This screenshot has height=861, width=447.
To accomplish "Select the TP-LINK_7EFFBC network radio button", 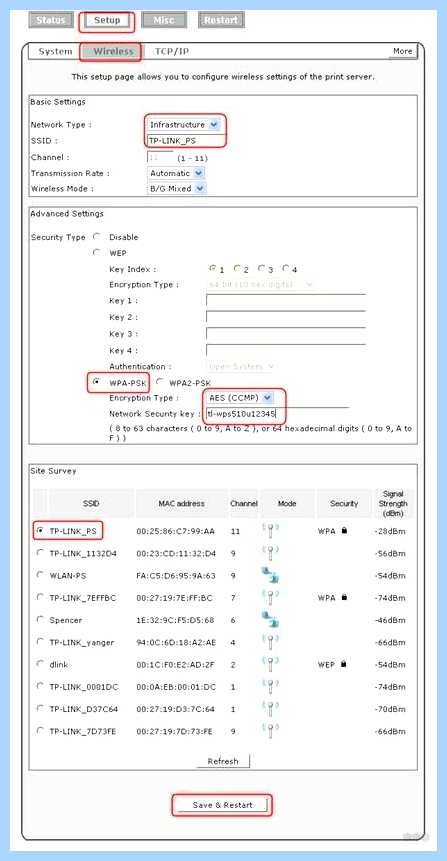I will point(40,597).
